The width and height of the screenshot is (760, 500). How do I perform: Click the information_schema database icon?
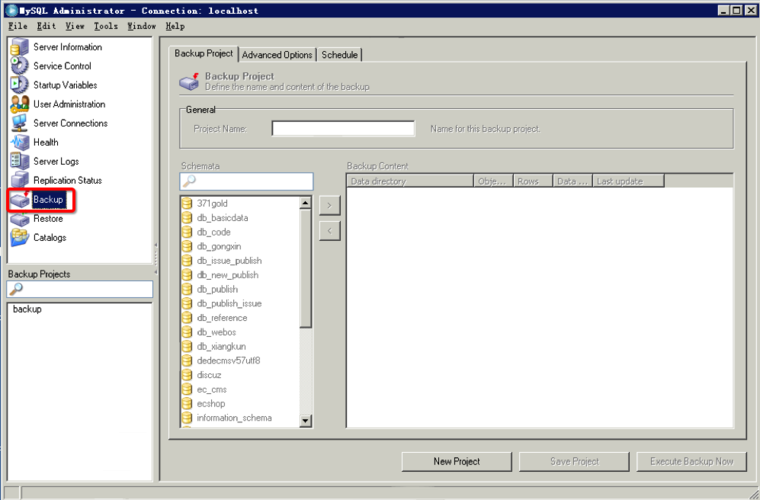tap(187, 418)
